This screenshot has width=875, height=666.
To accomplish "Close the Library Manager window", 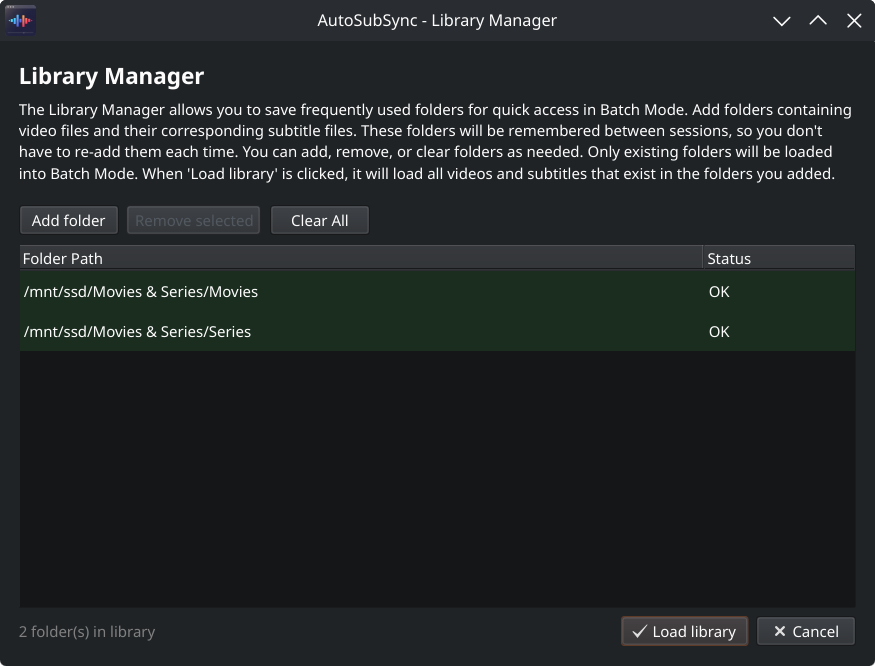I will [854, 21].
